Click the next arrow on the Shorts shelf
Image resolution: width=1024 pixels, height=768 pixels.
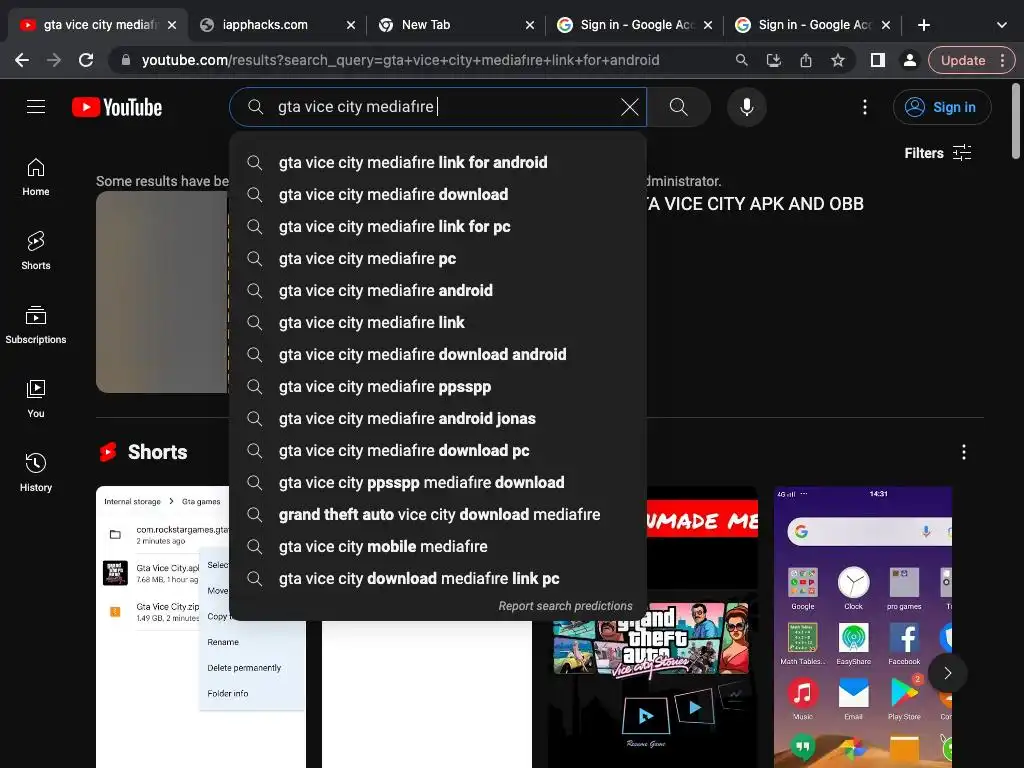(x=948, y=673)
